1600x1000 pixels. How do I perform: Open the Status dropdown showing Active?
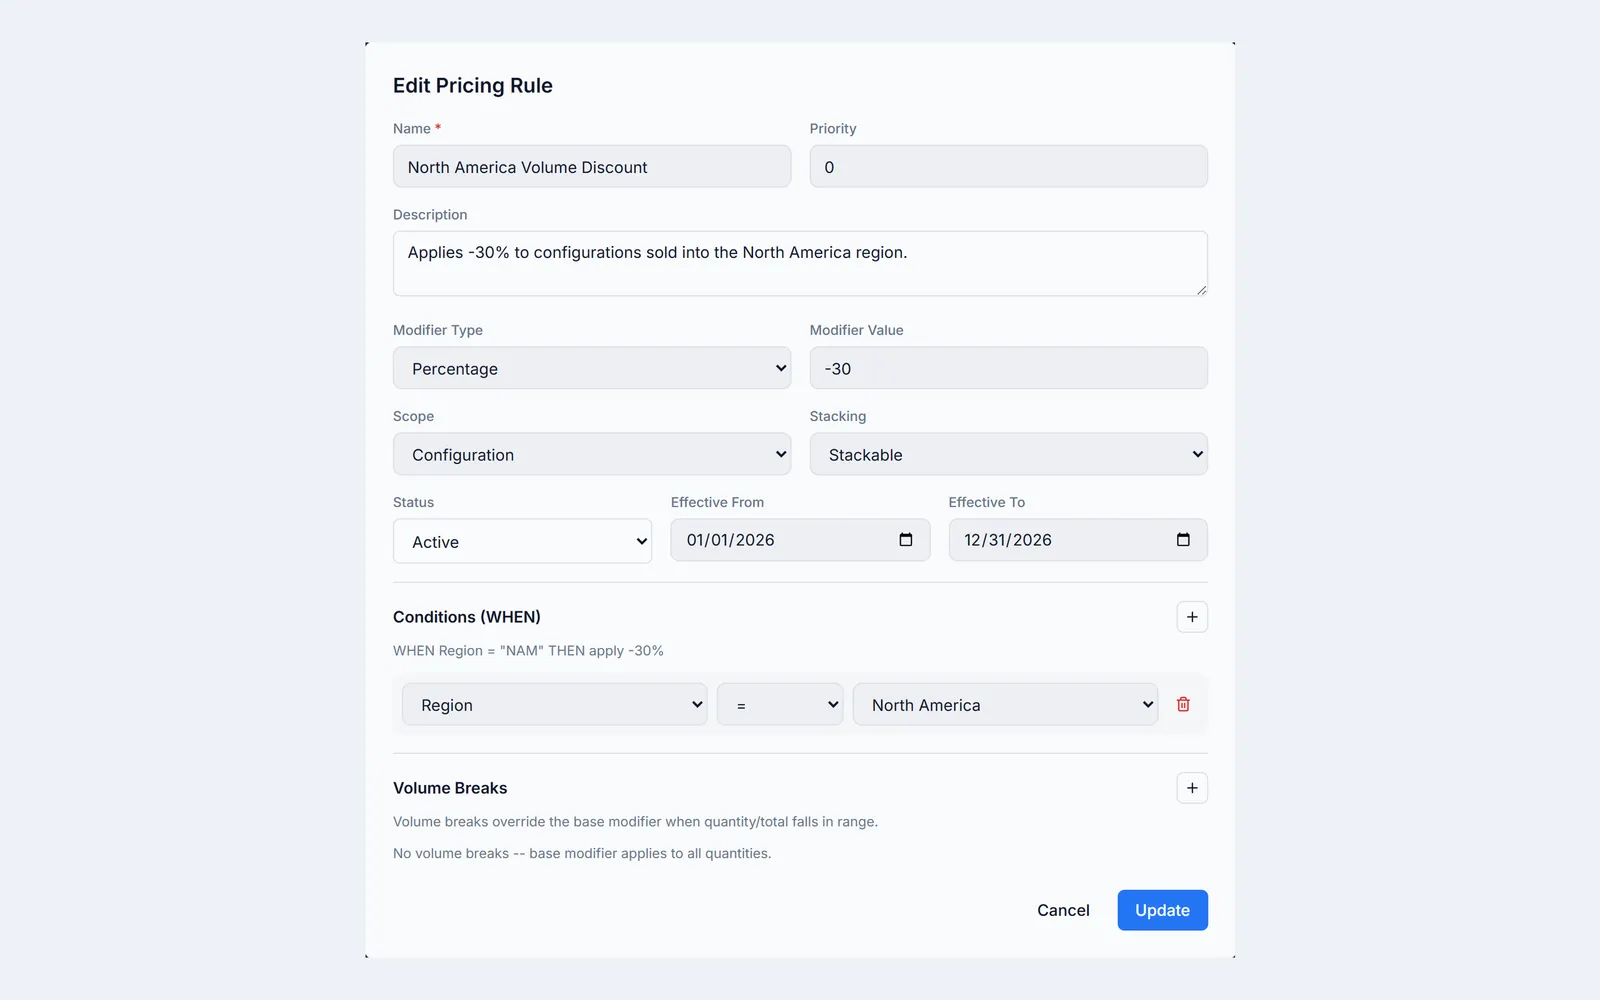(522, 541)
